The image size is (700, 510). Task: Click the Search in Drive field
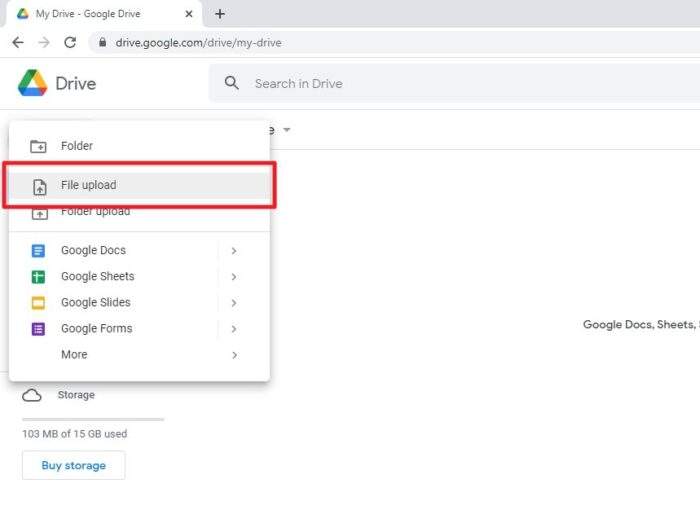(x=455, y=84)
